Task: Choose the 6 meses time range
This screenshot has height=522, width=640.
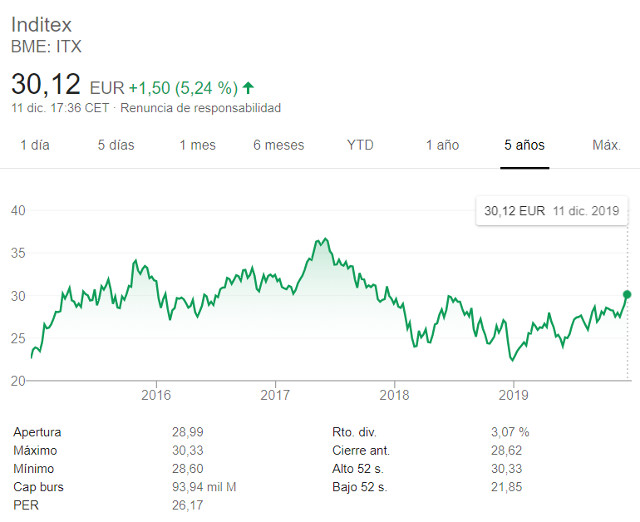Action: [x=279, y=145]
